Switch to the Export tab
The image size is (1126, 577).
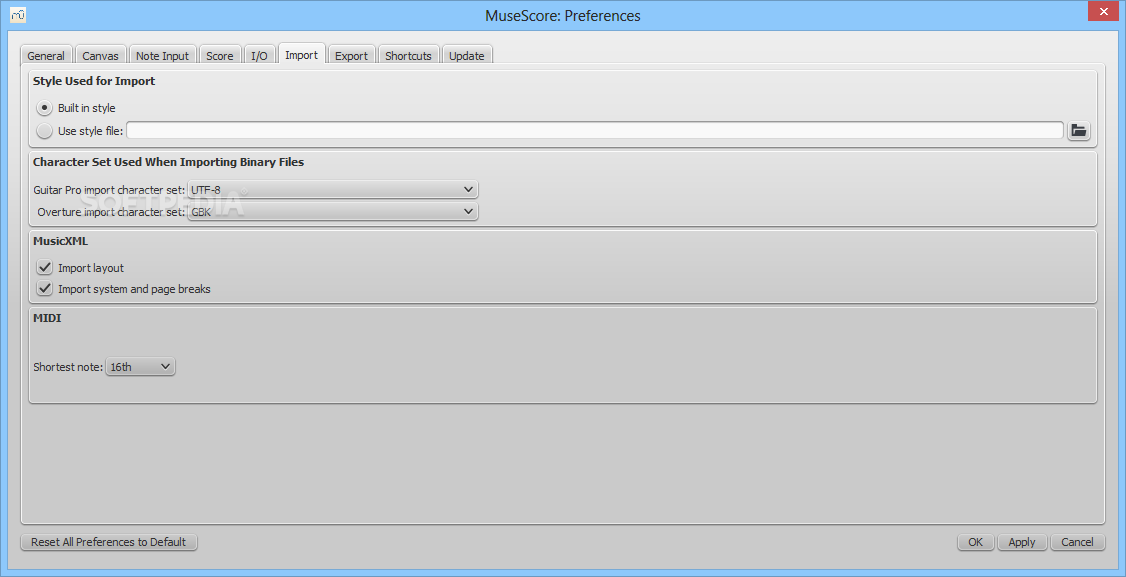[351, 55]
